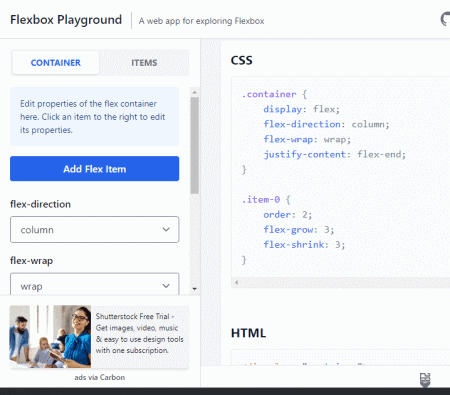
Task: Switch to the ITEMS tab
Action: 144,63
